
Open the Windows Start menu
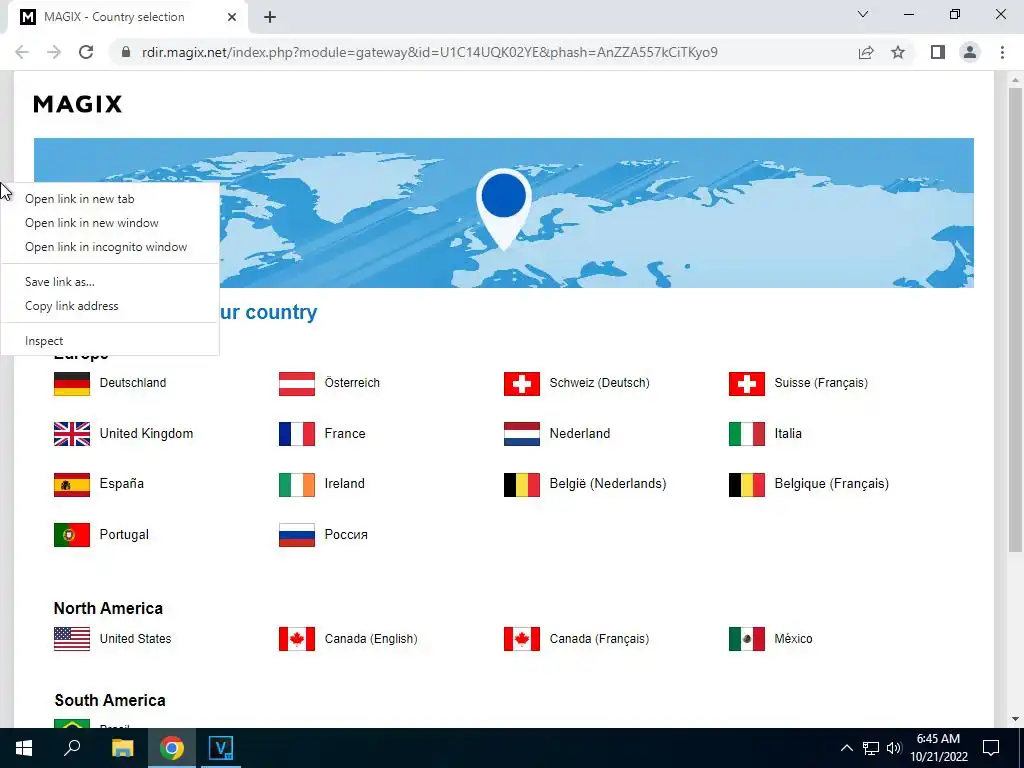pos(24,748)
